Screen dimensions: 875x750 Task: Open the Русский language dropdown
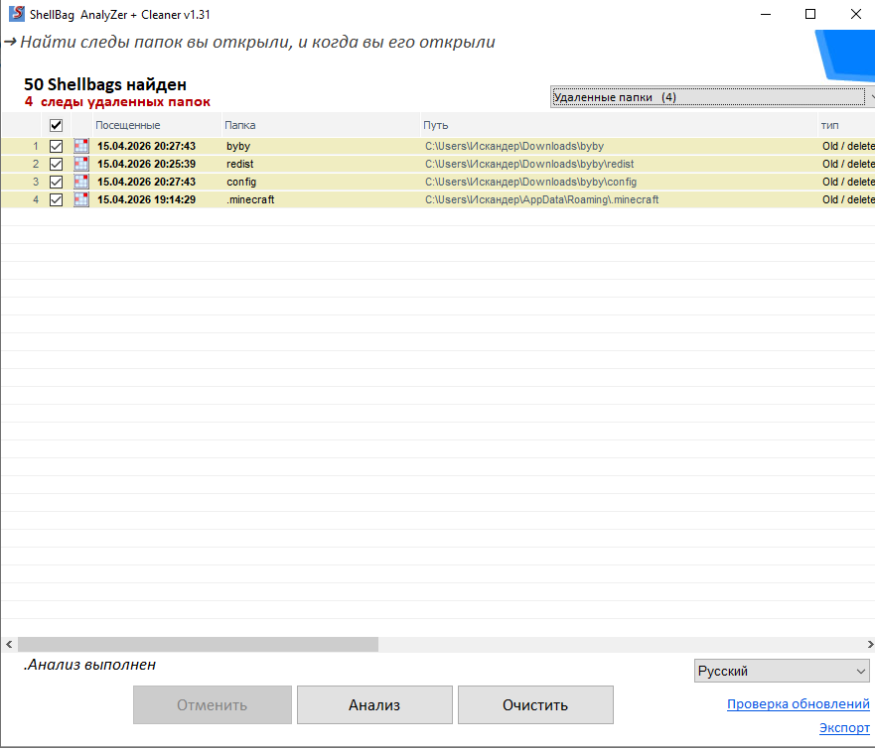click(782, 671)
